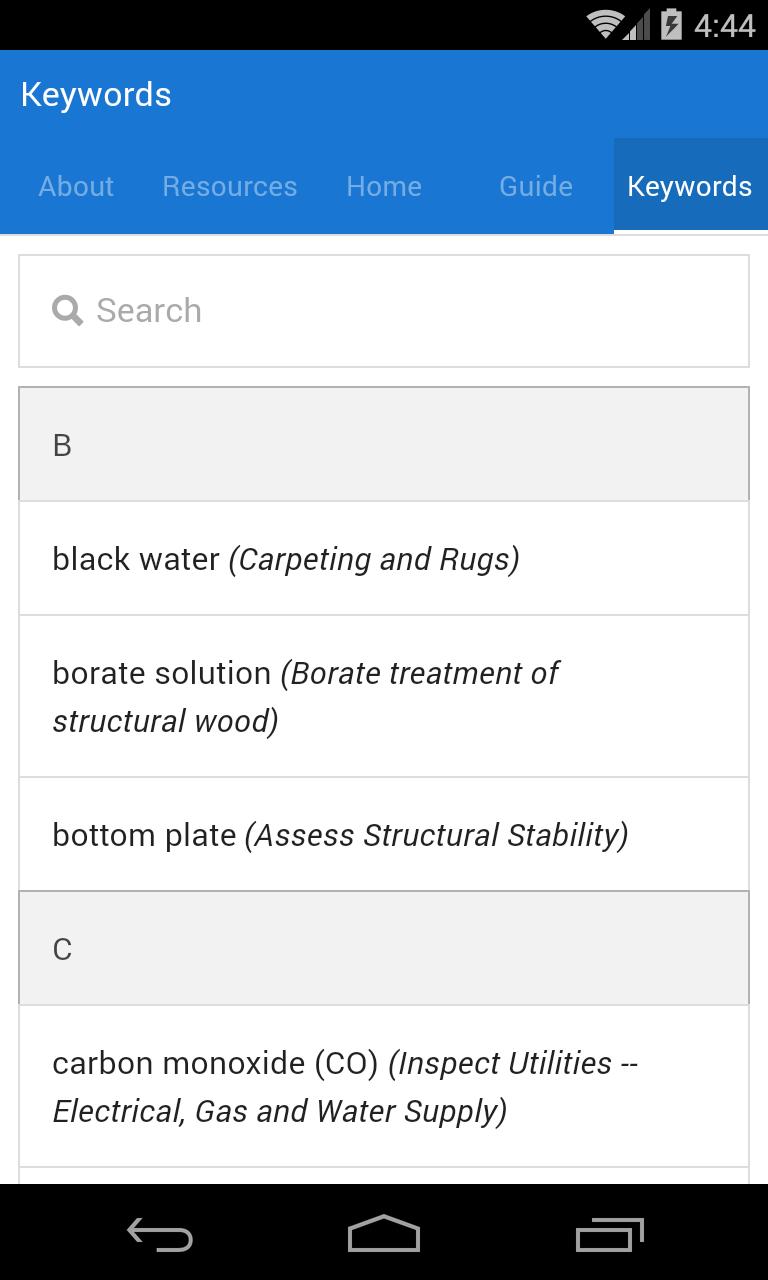768x1280 pixels.
Task: Open the black water keyword entry
Action: point(384,559)
